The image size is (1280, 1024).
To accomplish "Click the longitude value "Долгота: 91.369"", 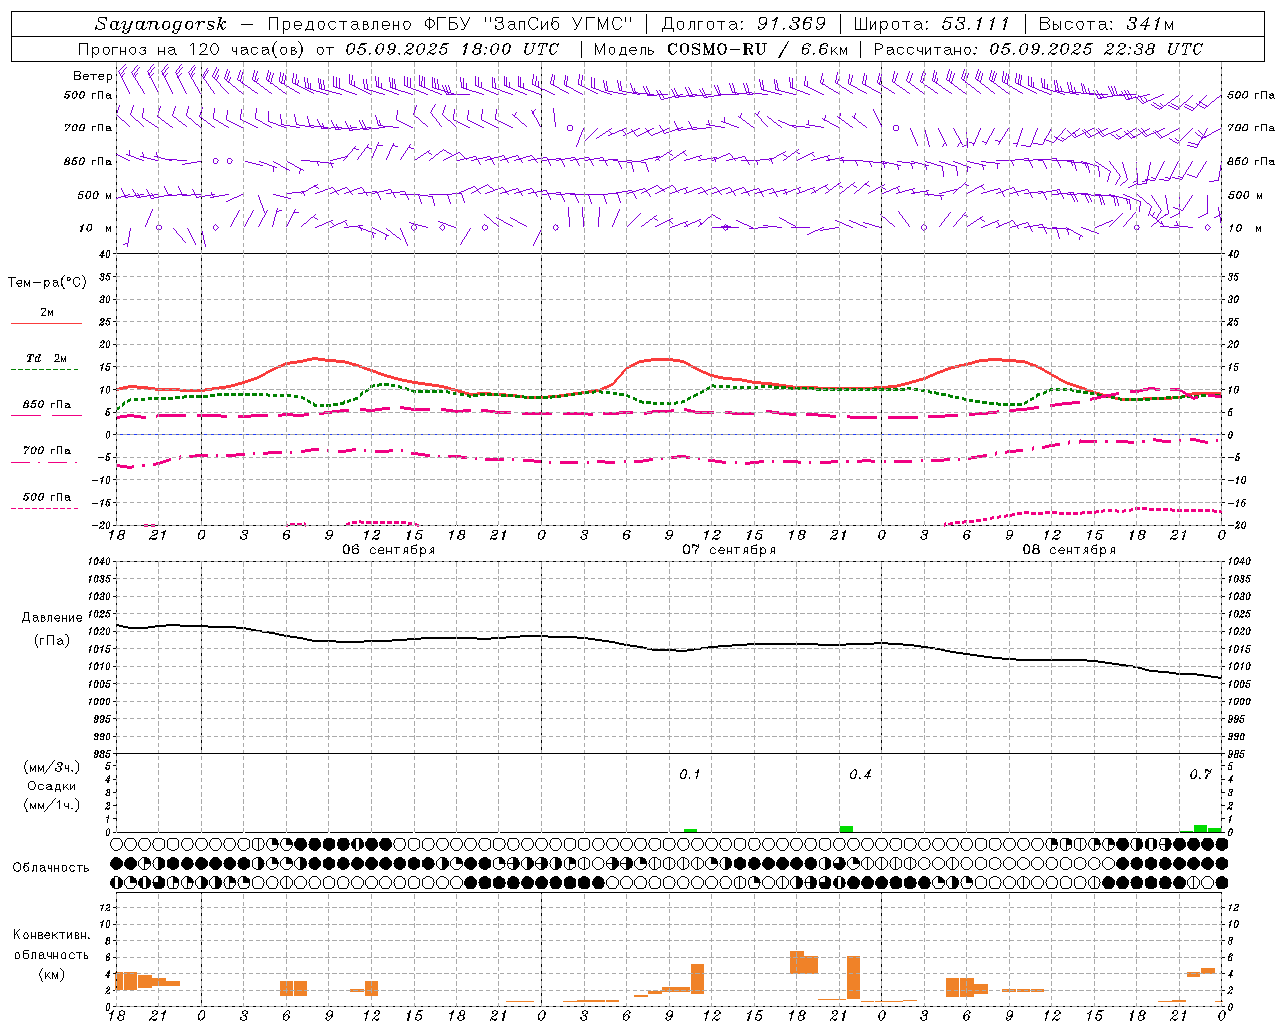I will pyautogui.click(x=744, y=24).
